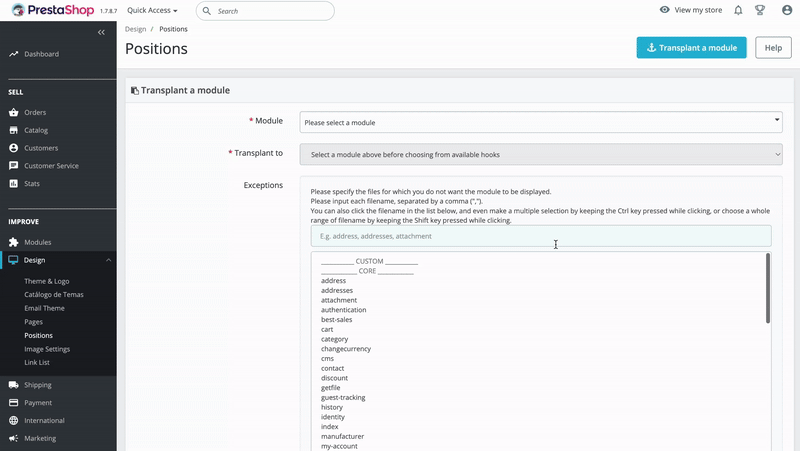Open International menu item
Image resolution: width=800 pixels, height=451 pixels.
pyautogui.click(x=44, y=420)
